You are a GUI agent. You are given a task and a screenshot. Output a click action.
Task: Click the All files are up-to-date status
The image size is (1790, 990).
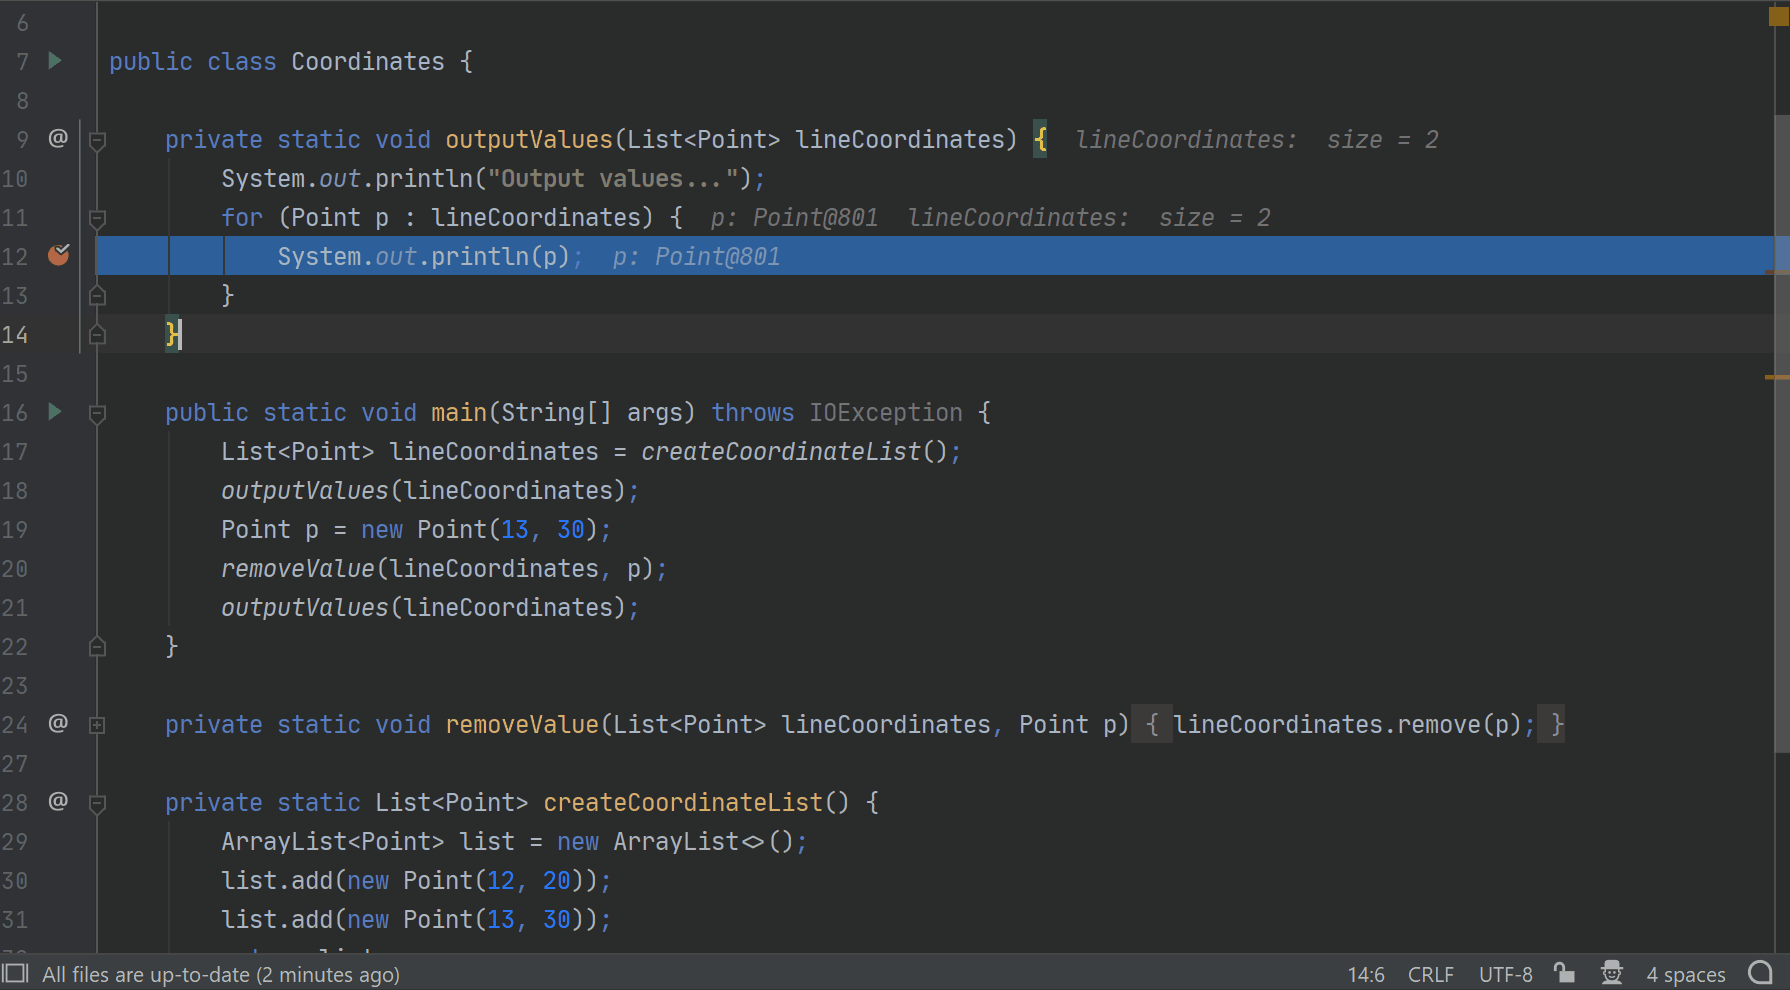point(222,973)
